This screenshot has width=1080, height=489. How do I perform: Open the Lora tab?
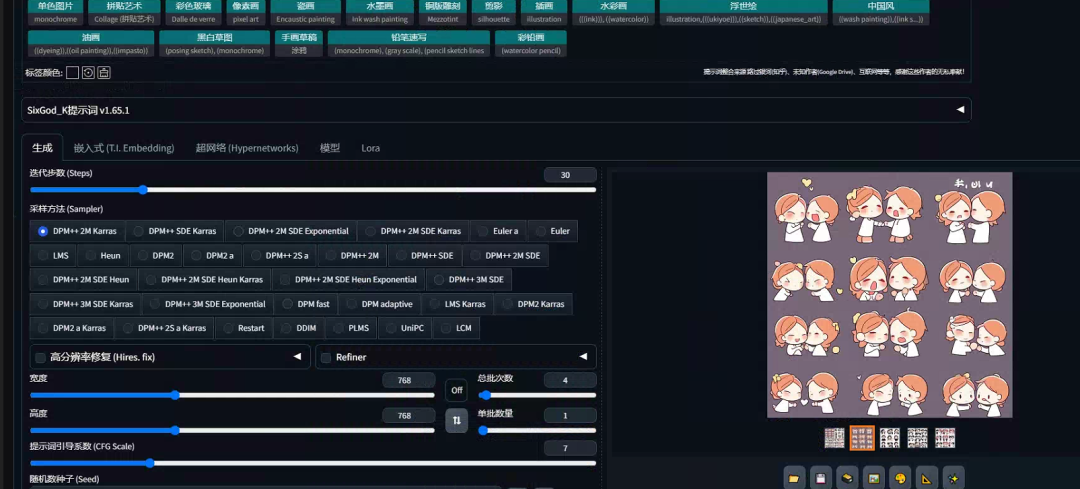(x=371, y=148)
